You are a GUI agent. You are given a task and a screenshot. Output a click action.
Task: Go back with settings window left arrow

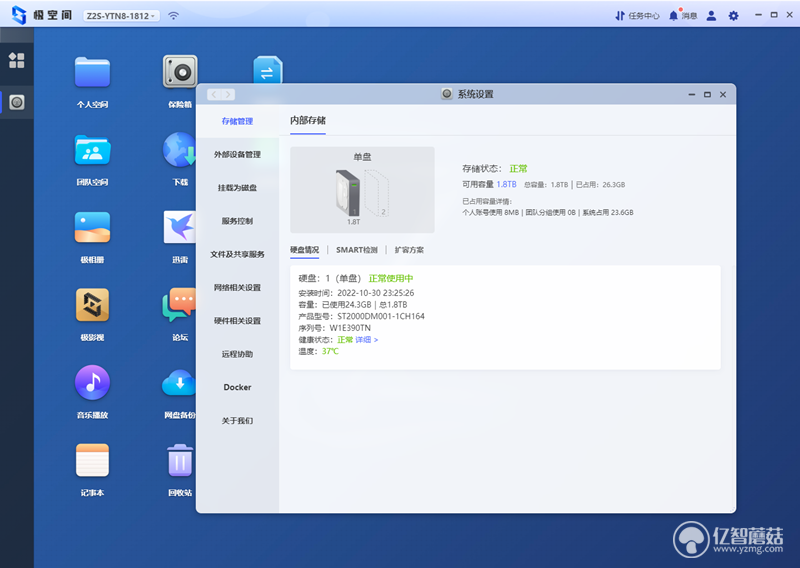click(x=214, y=94)
